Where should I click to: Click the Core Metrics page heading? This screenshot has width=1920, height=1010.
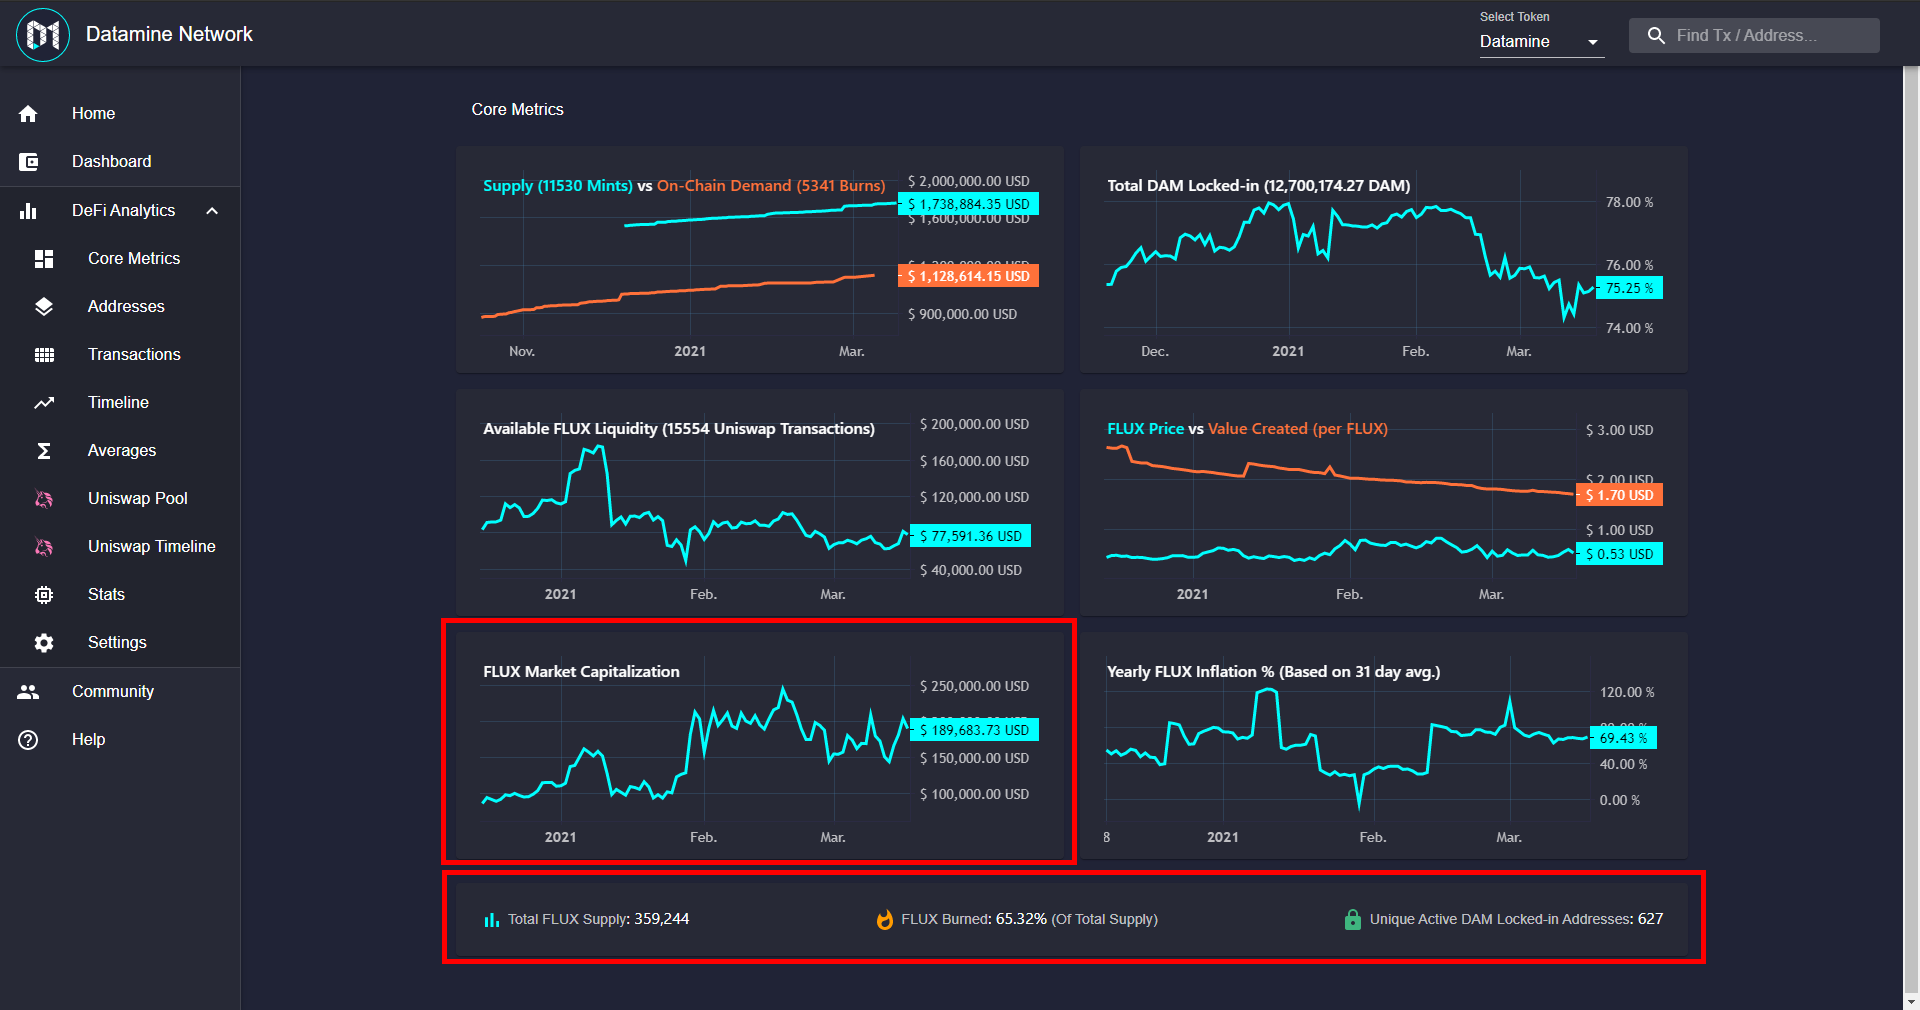[517, 110]
